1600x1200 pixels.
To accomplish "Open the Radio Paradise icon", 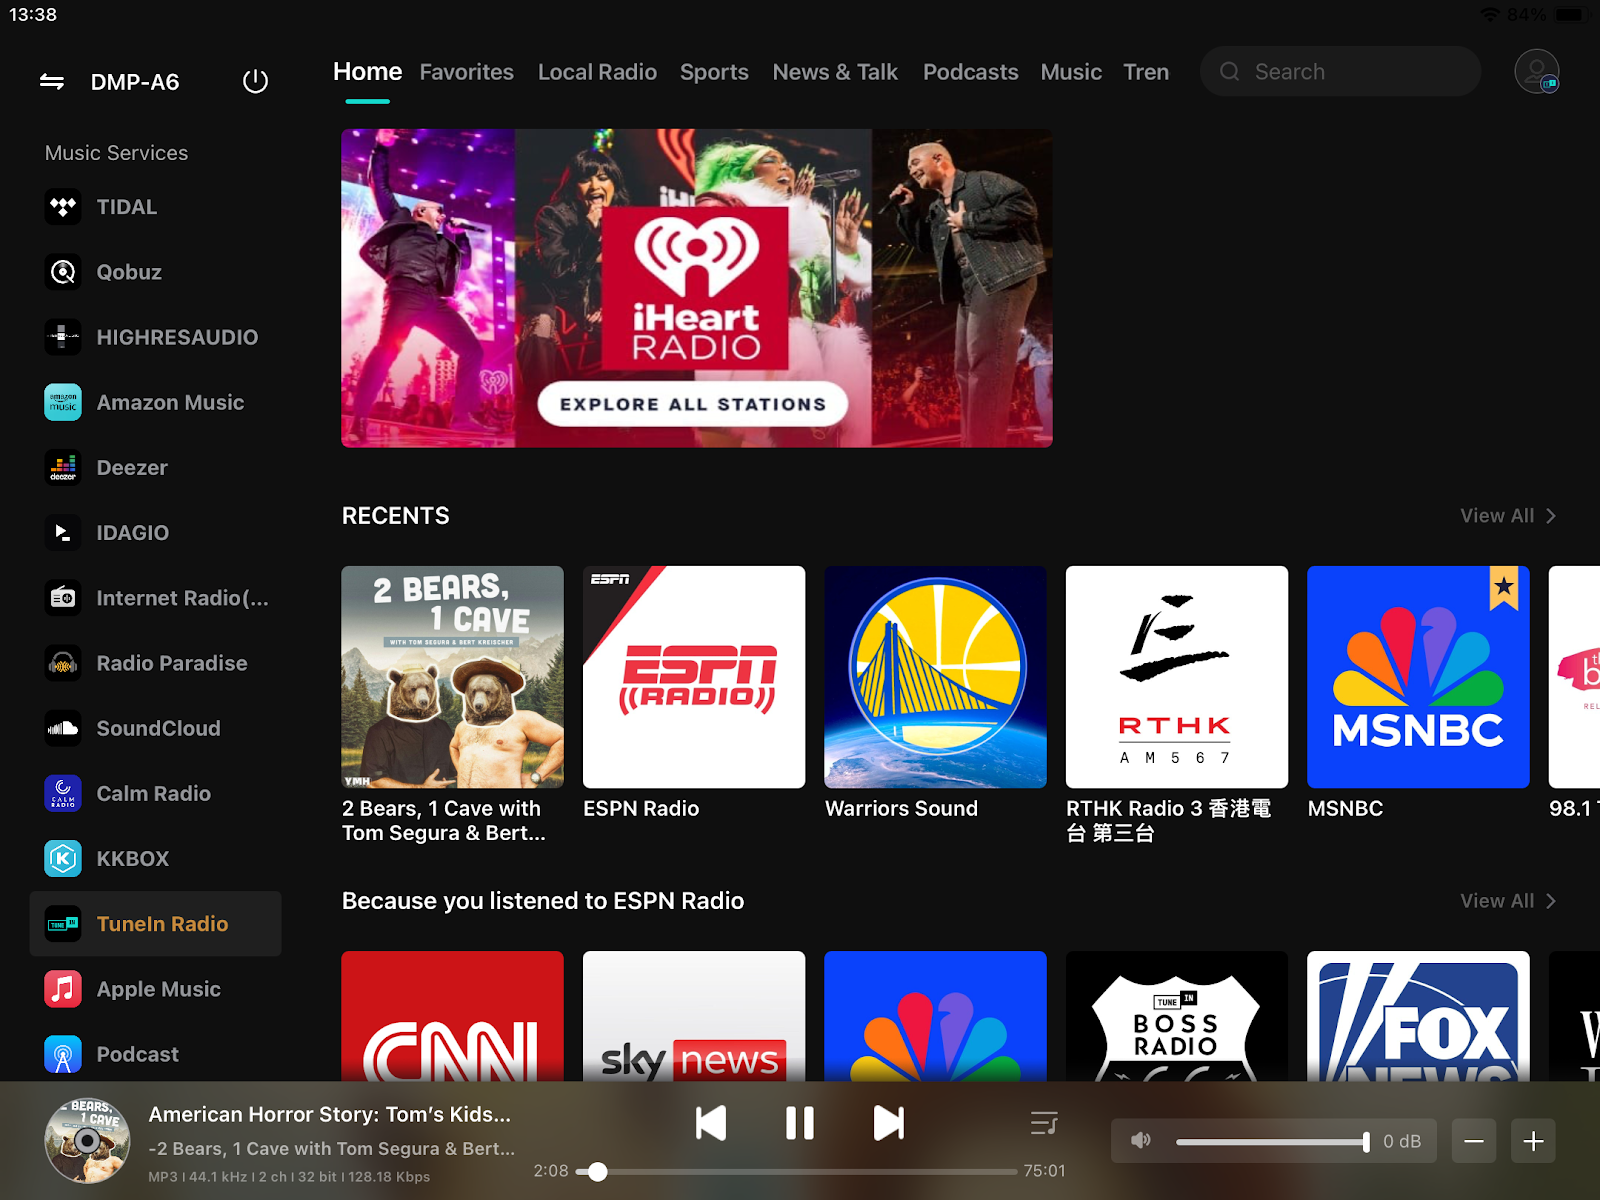I will click(x=63, y=663).
